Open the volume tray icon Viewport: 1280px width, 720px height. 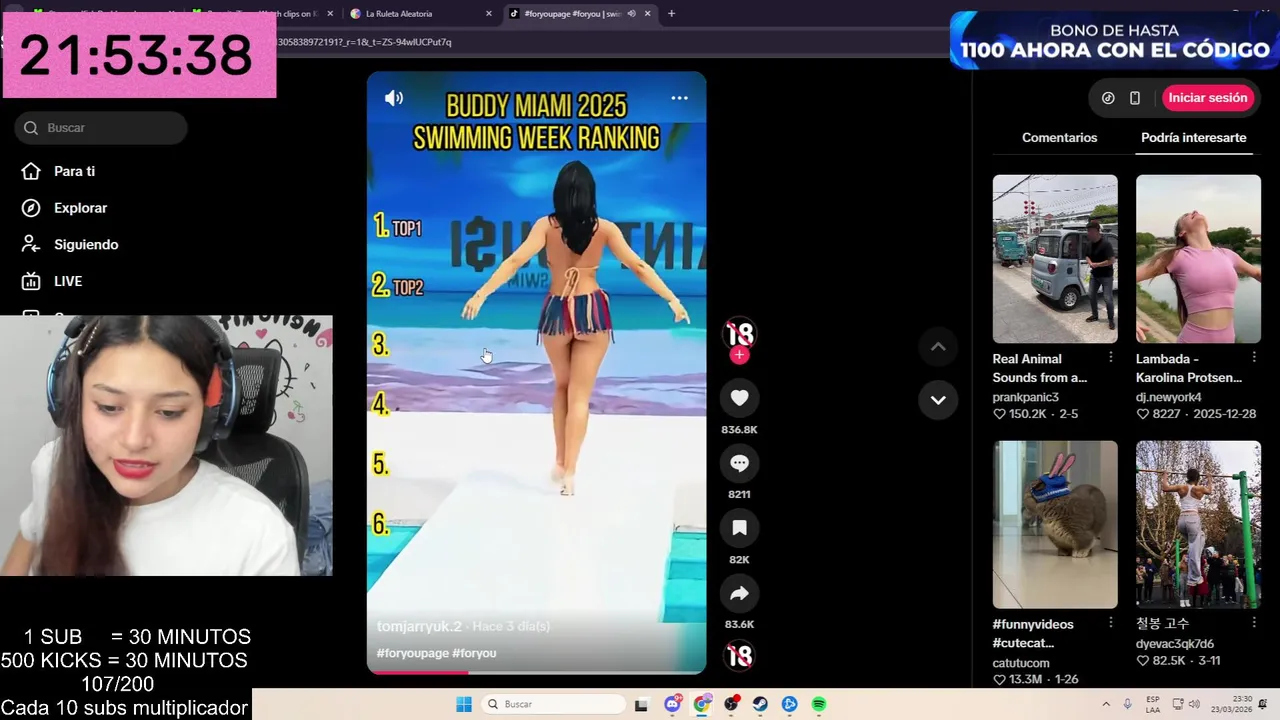pos(1194,704)
